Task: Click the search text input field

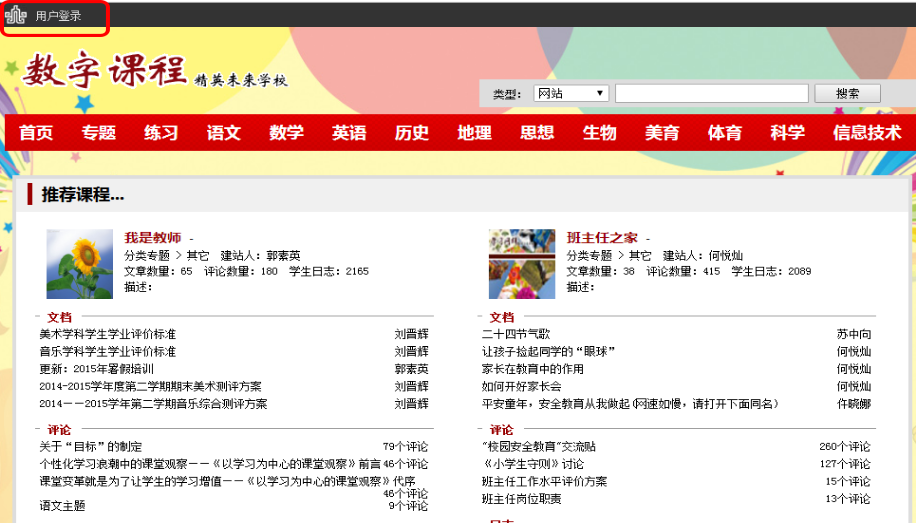Action: click(711, 93)
